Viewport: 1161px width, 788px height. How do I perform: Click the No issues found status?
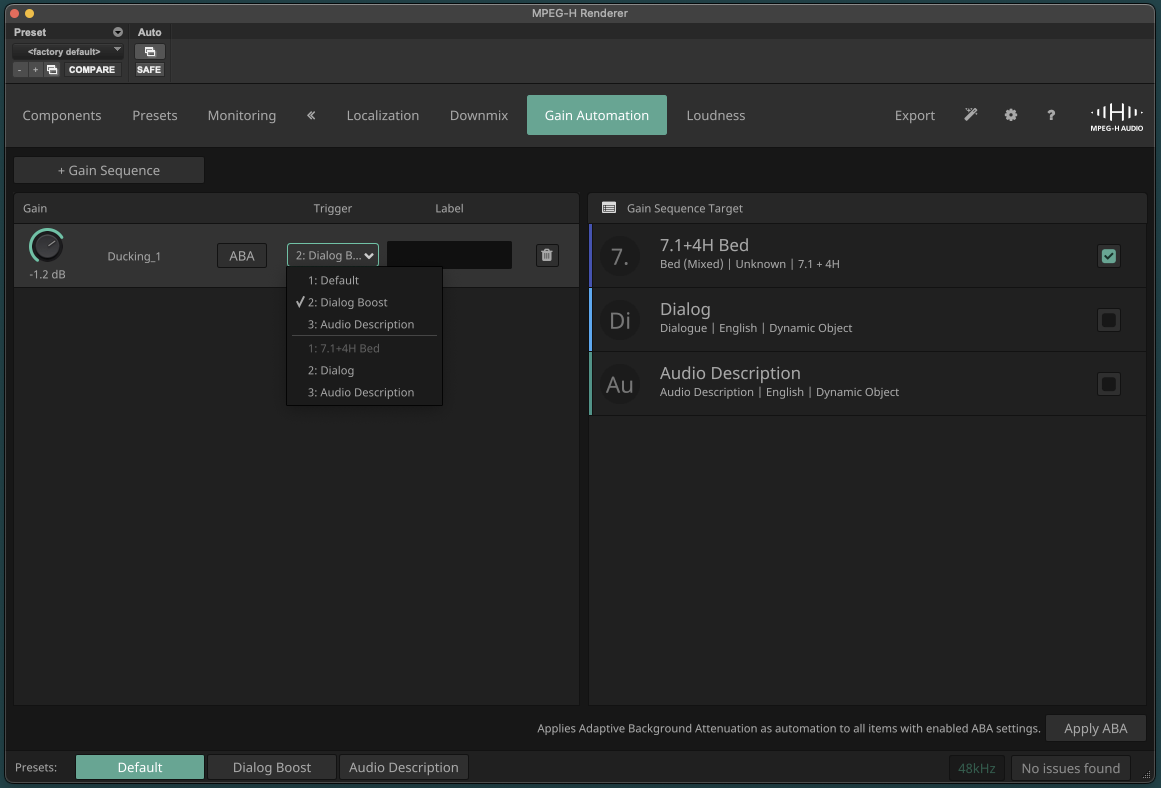pyautogui.click(x=1071, y=768)
